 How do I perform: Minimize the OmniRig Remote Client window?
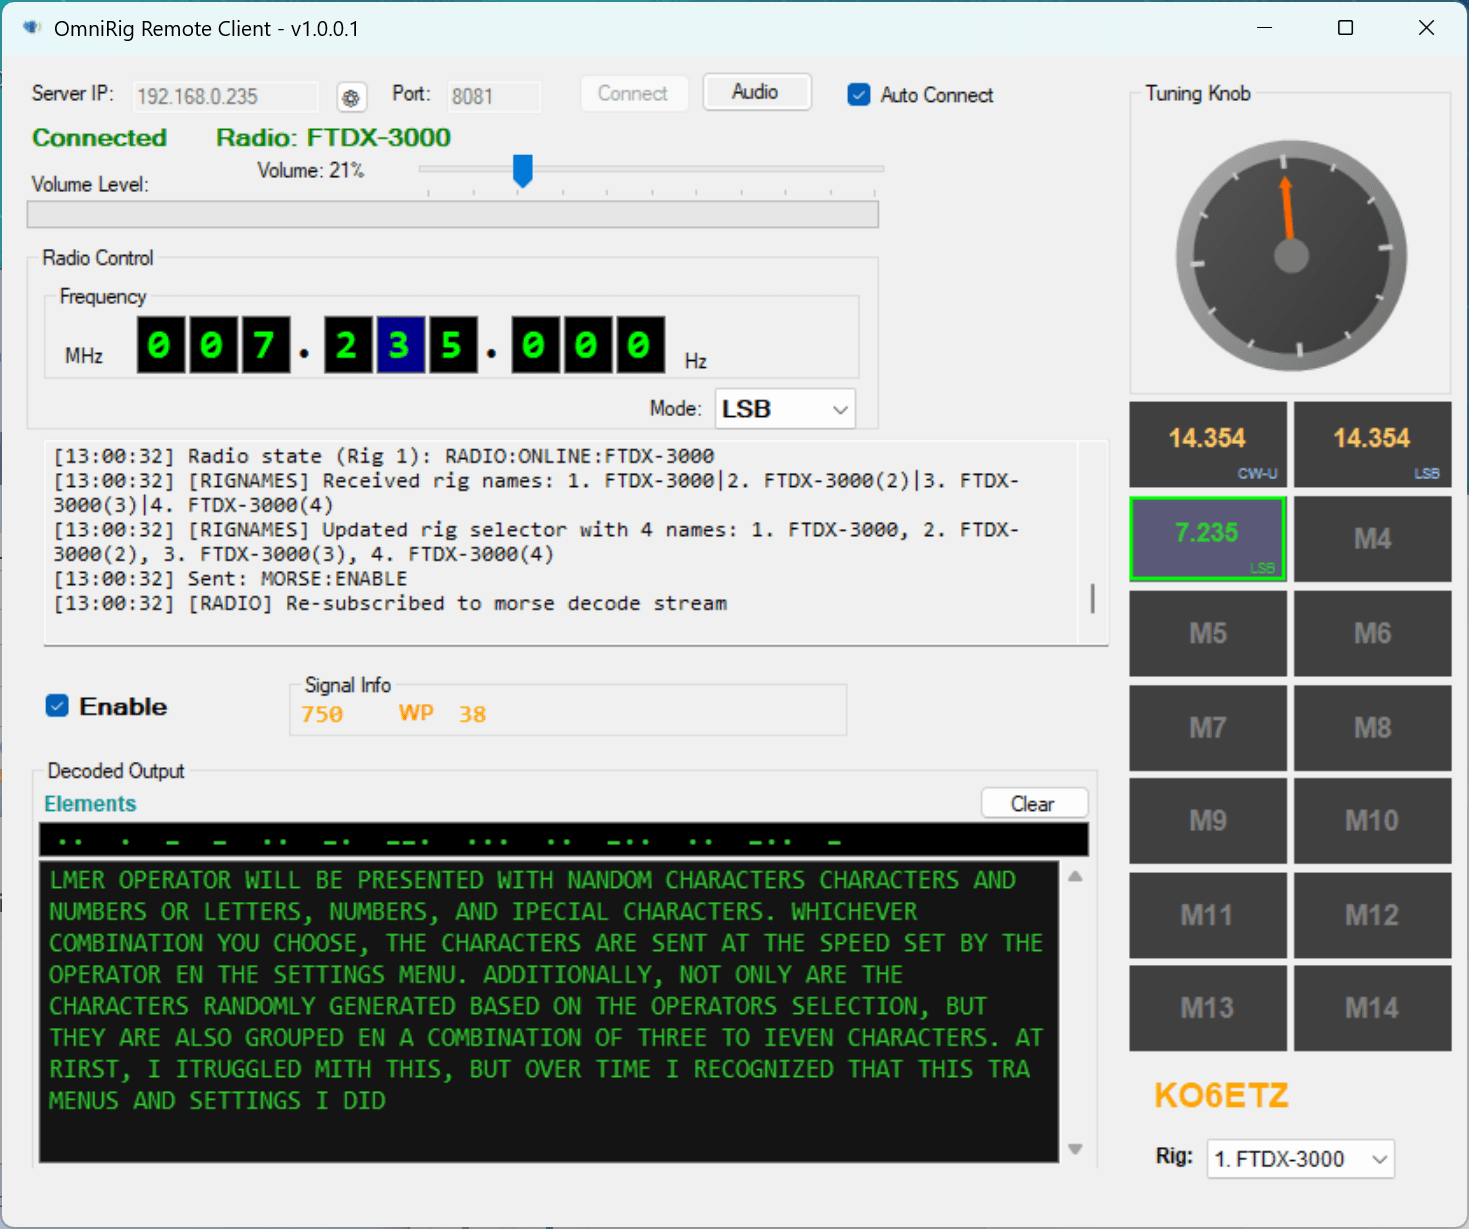click(1265, 28)
